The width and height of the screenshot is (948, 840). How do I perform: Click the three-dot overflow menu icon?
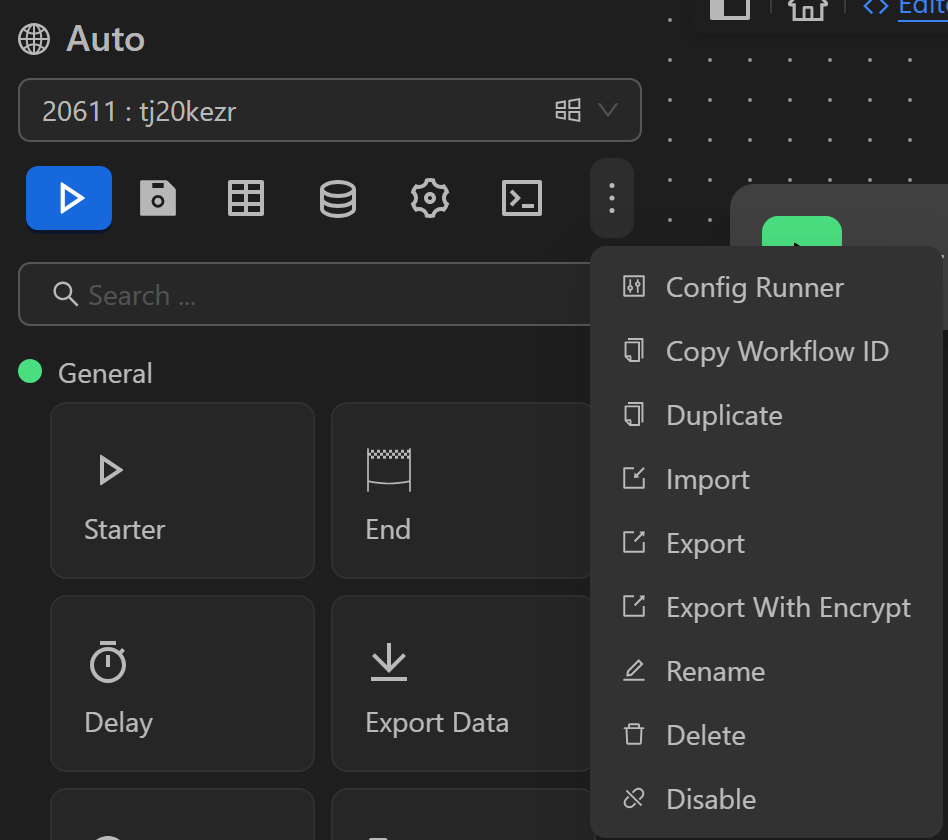tap(611, 198)
